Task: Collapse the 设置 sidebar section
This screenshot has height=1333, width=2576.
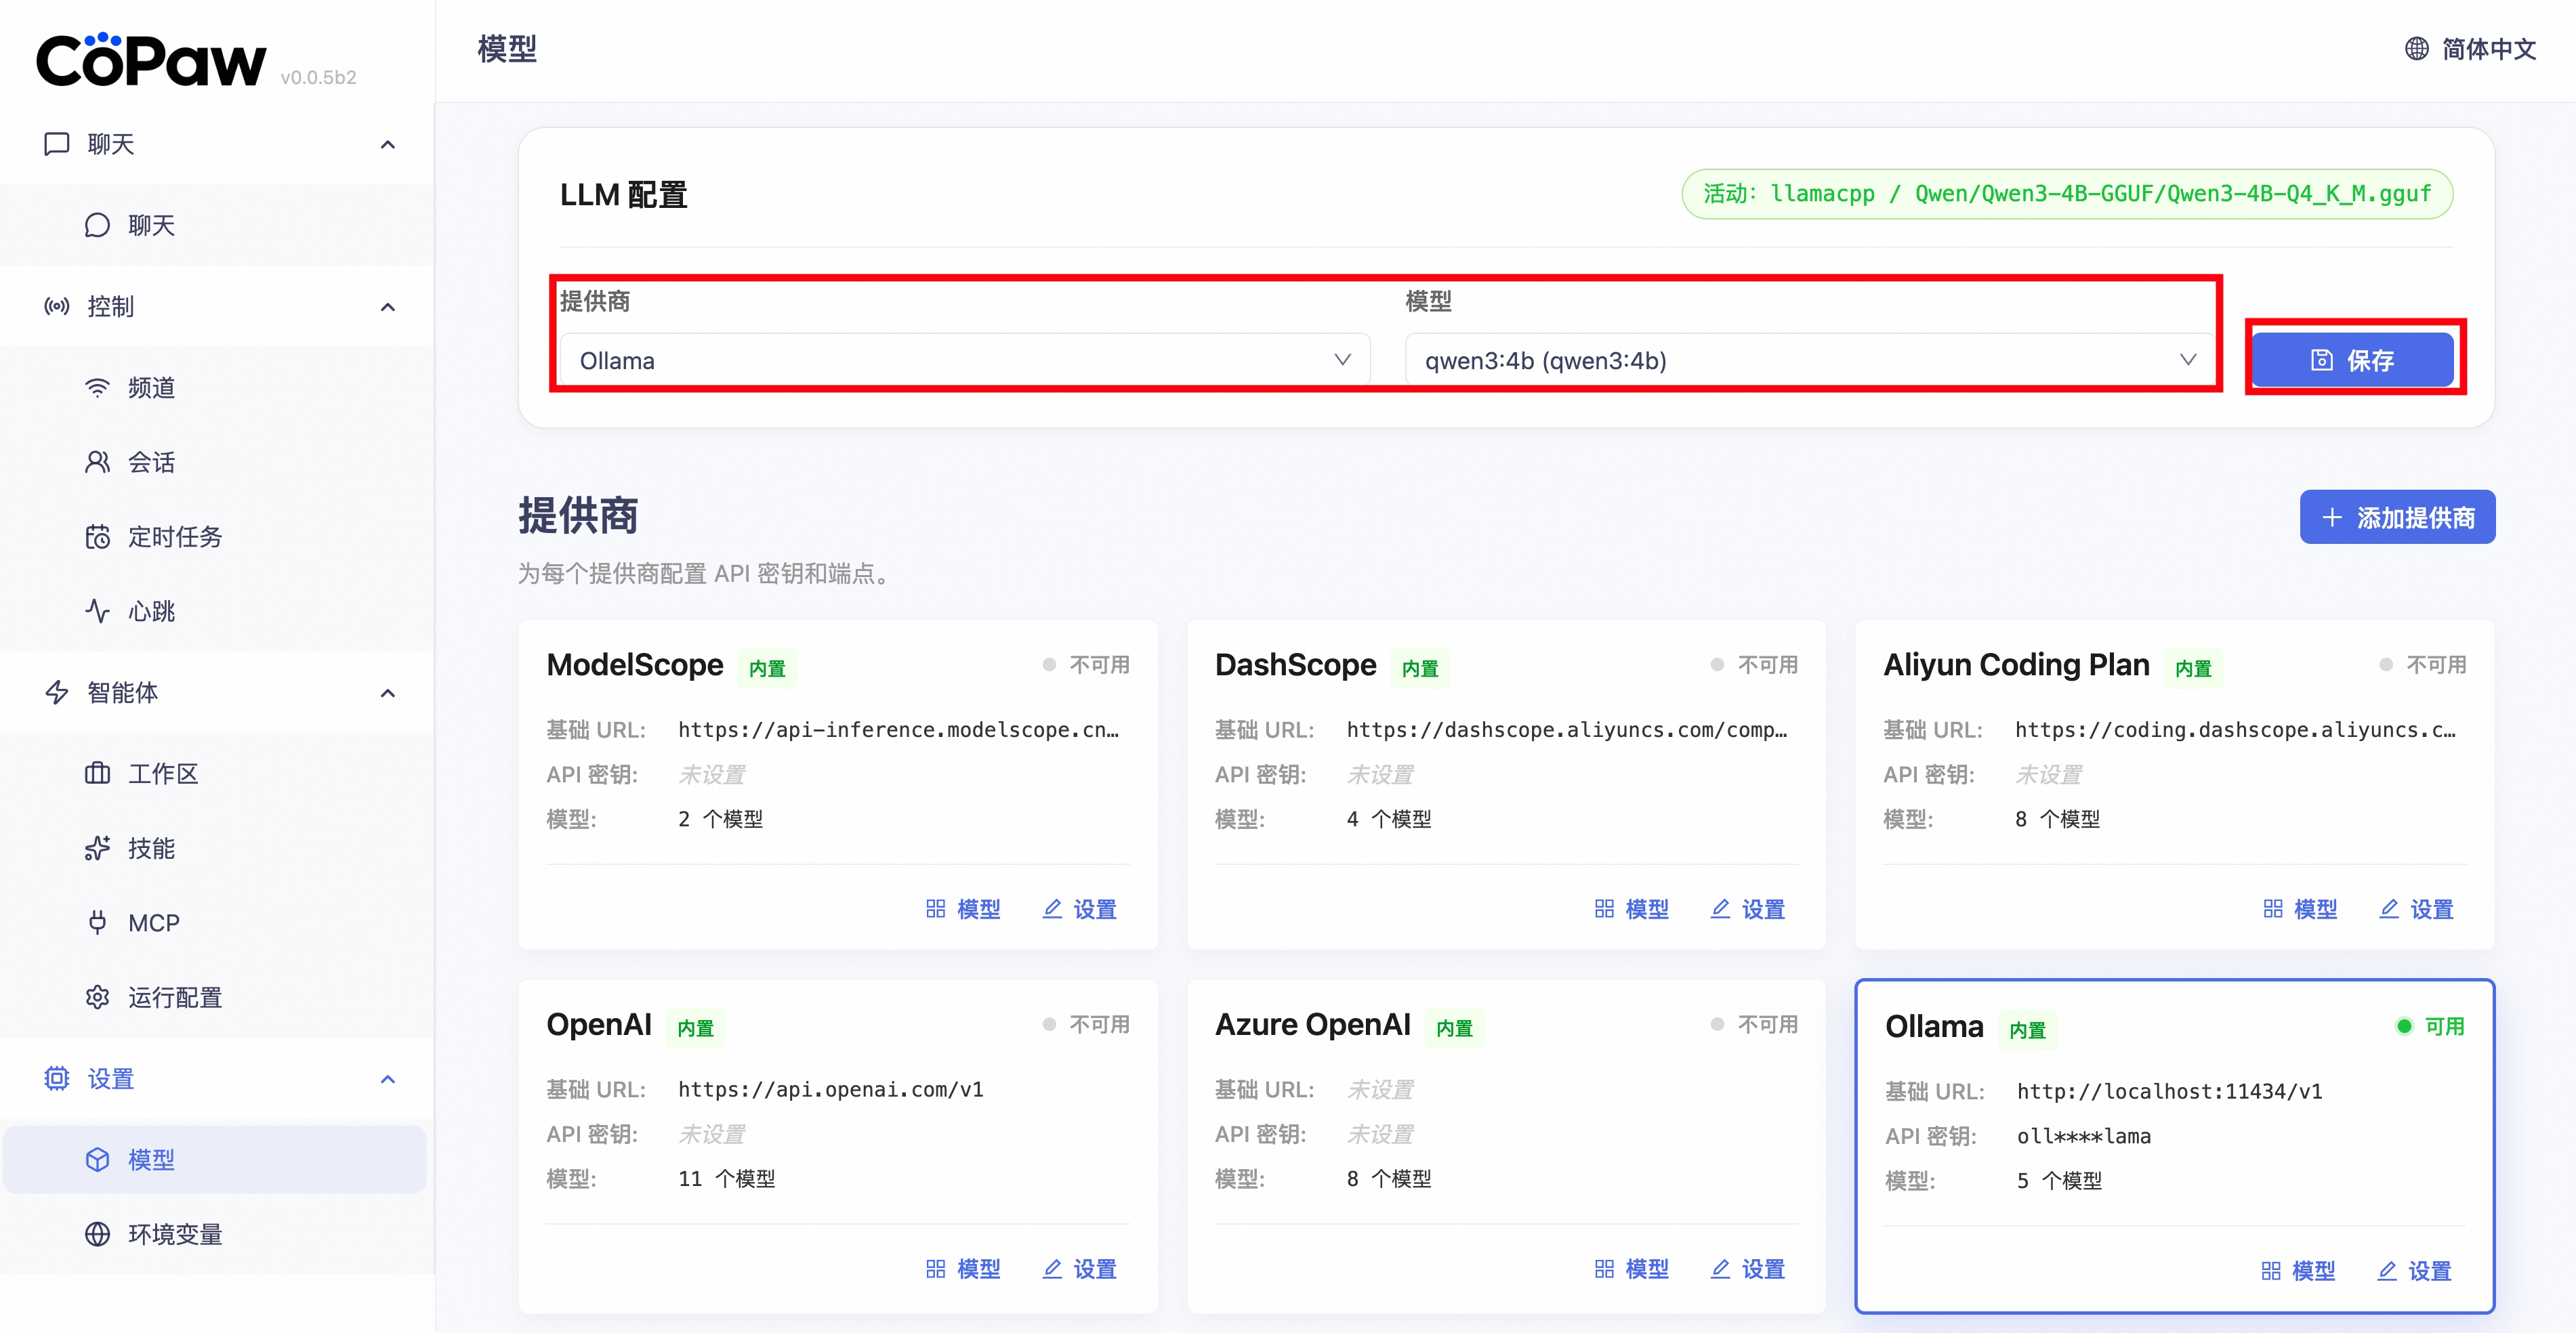Action: 388,1079
